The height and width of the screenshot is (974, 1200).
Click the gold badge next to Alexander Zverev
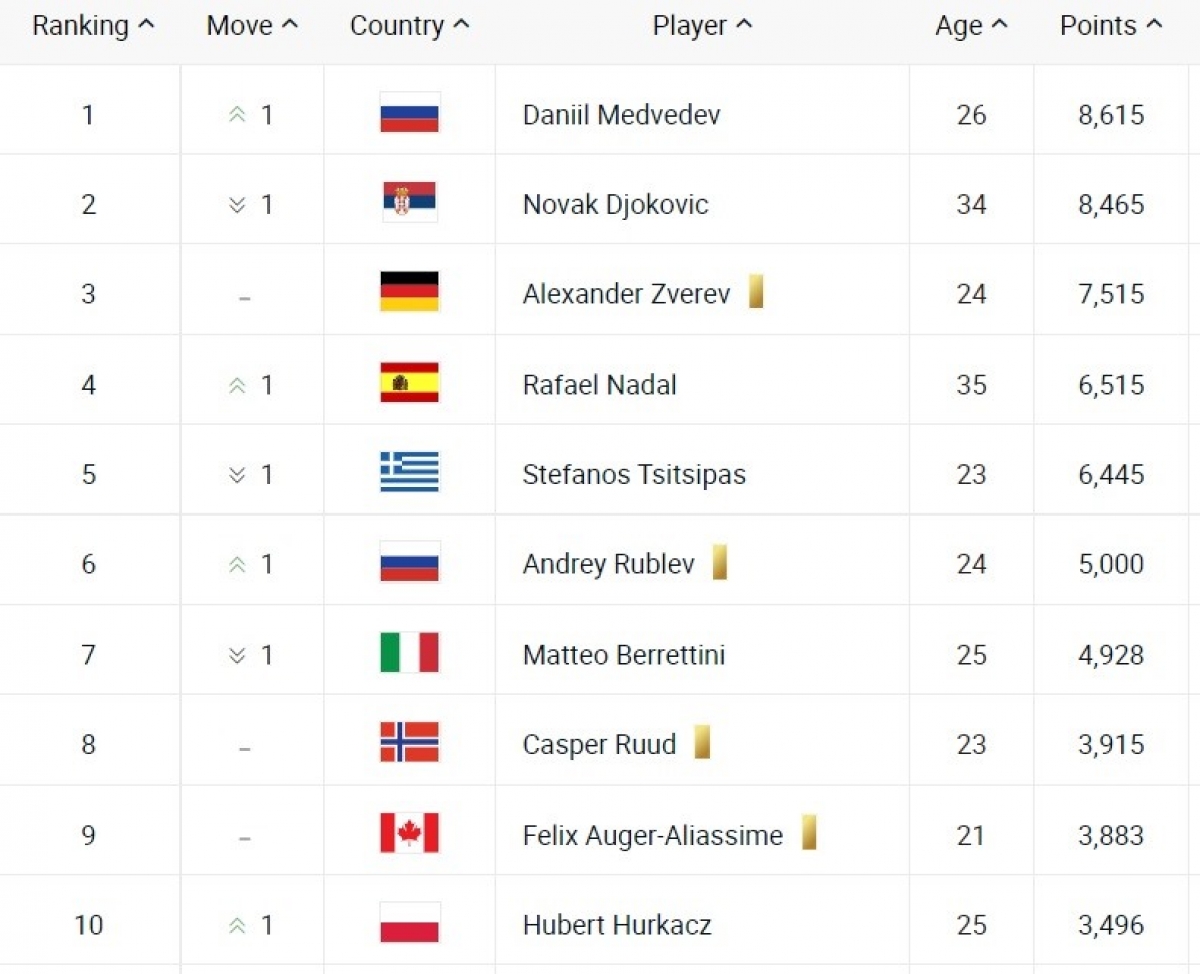coord(756,292)
